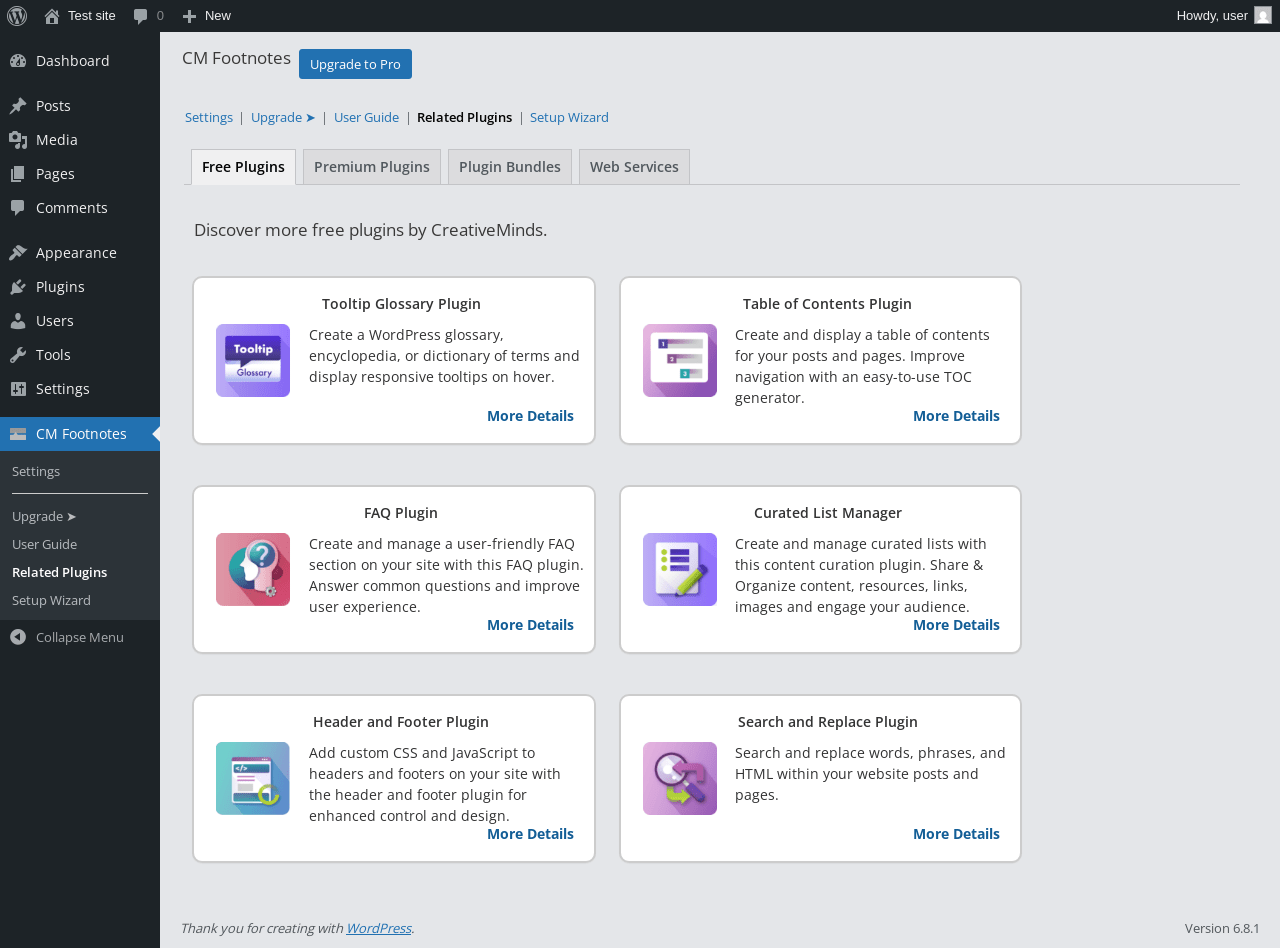Click the Media icon in sidebar
Screen dimensions: 1280x948
[18, 140]
